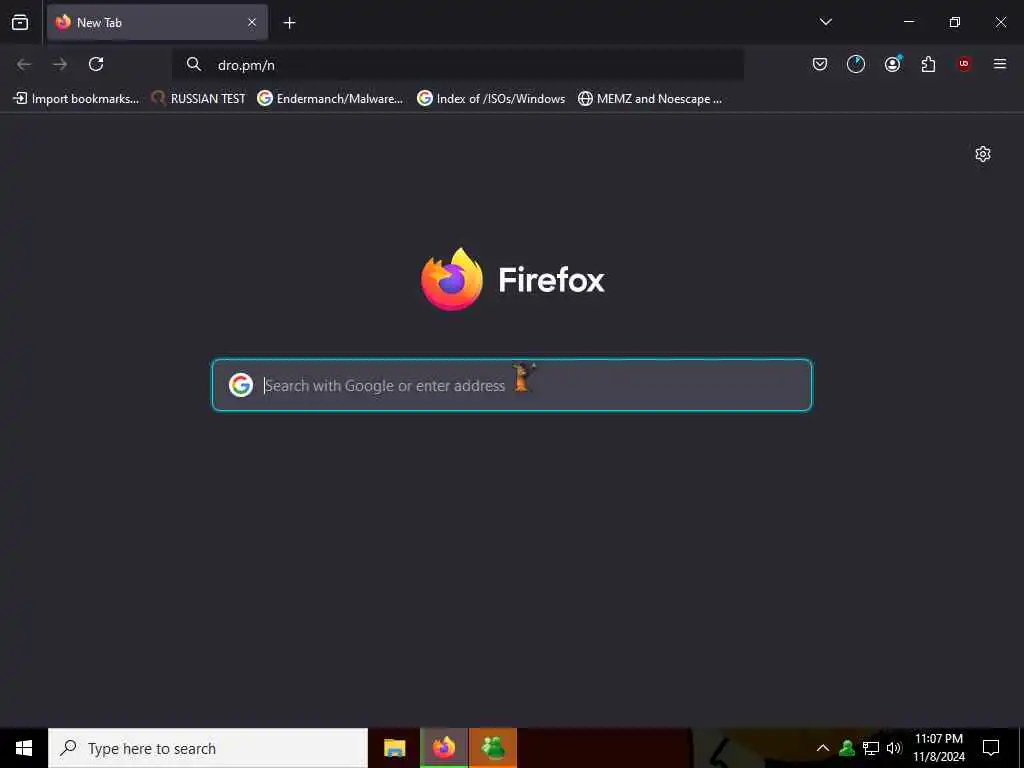1024x768 pixels.
Task: Open the MEMZ and Noescape bookmark
Action: [650, 99]
